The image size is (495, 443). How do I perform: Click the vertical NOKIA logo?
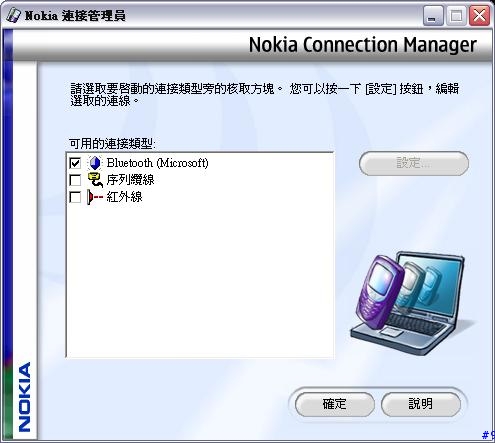[x=25, y=397]
